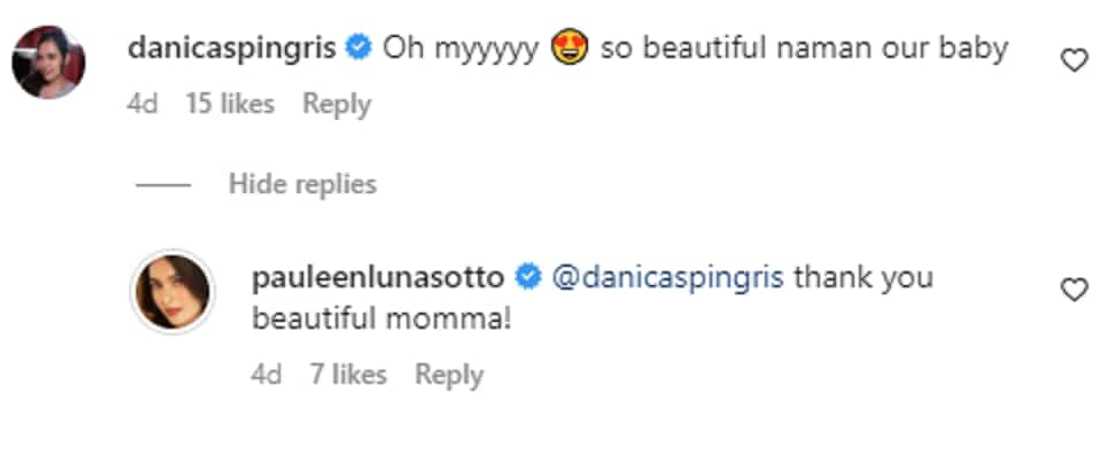Like pauleenlunasotto's reply with the heart
Viewport: 1120px width, 450px height.
tap(1074, 290)
